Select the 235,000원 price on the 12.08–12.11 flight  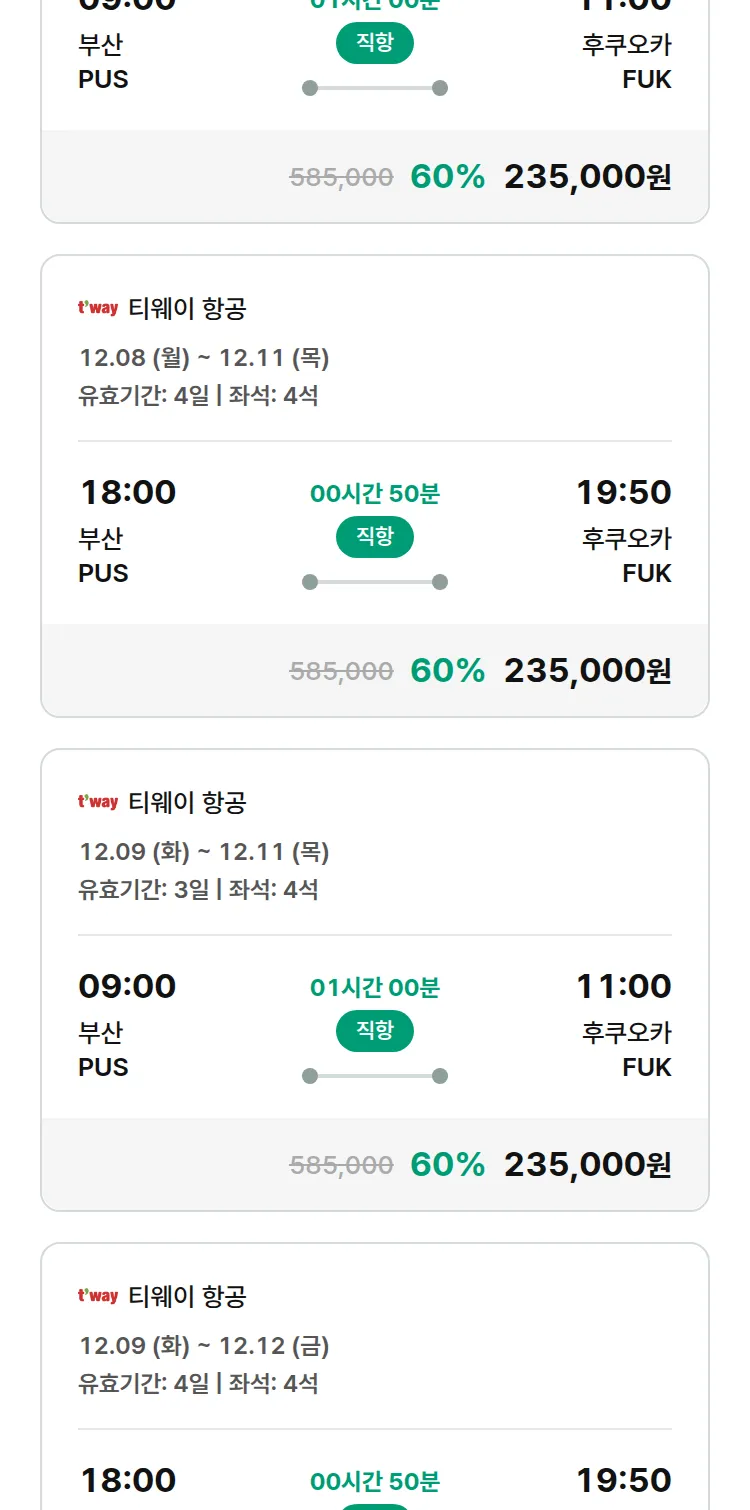click(587, 671)
